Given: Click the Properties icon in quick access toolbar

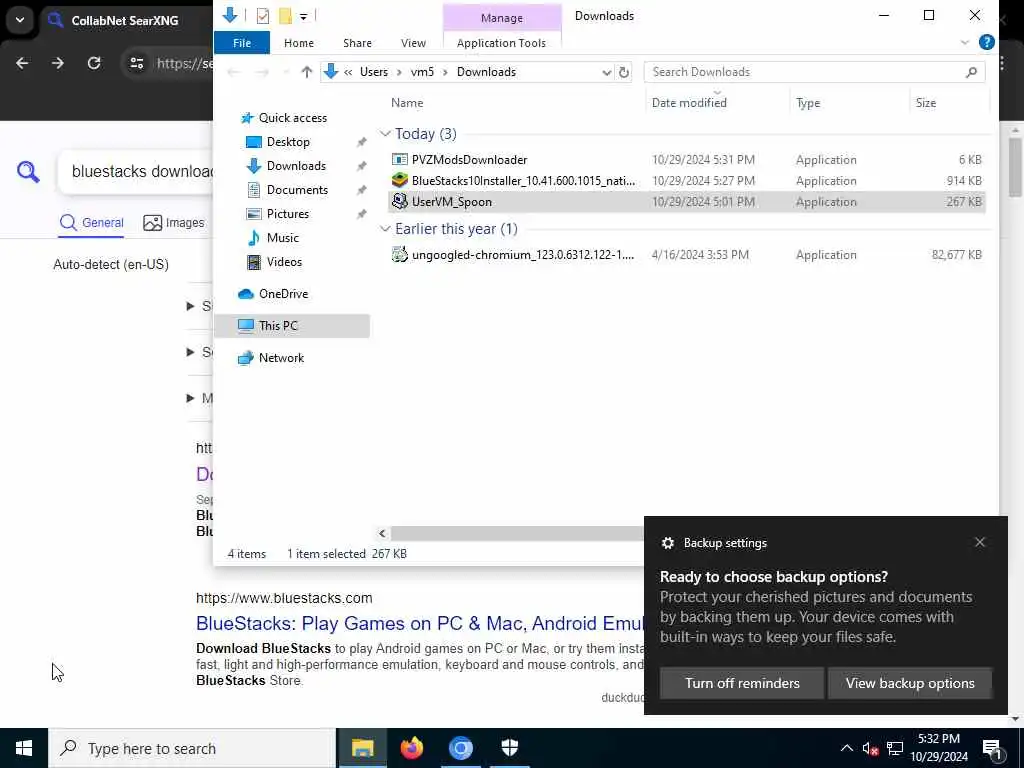Looking at the screenshot, I should 263,16.
